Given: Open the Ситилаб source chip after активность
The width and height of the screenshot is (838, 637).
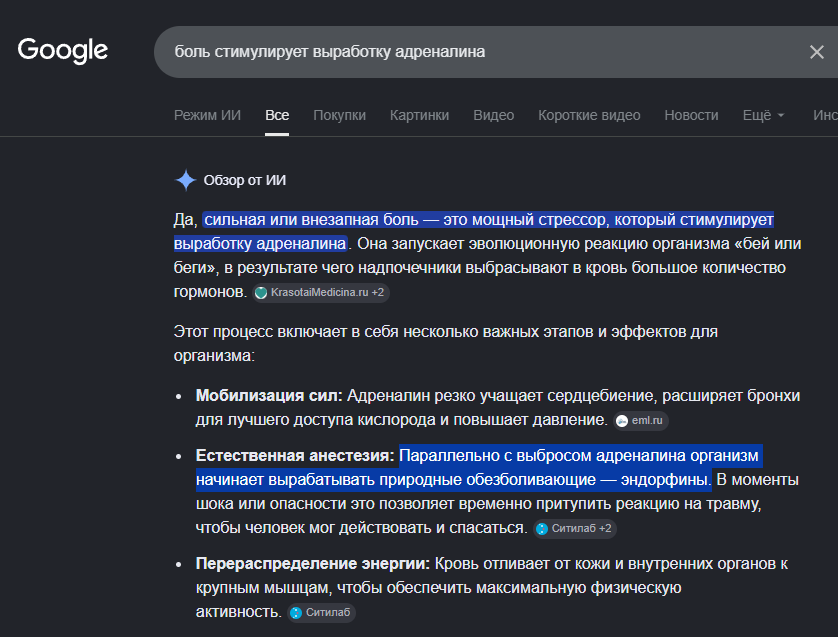Looking at the screenshot, I should point(321,612).
